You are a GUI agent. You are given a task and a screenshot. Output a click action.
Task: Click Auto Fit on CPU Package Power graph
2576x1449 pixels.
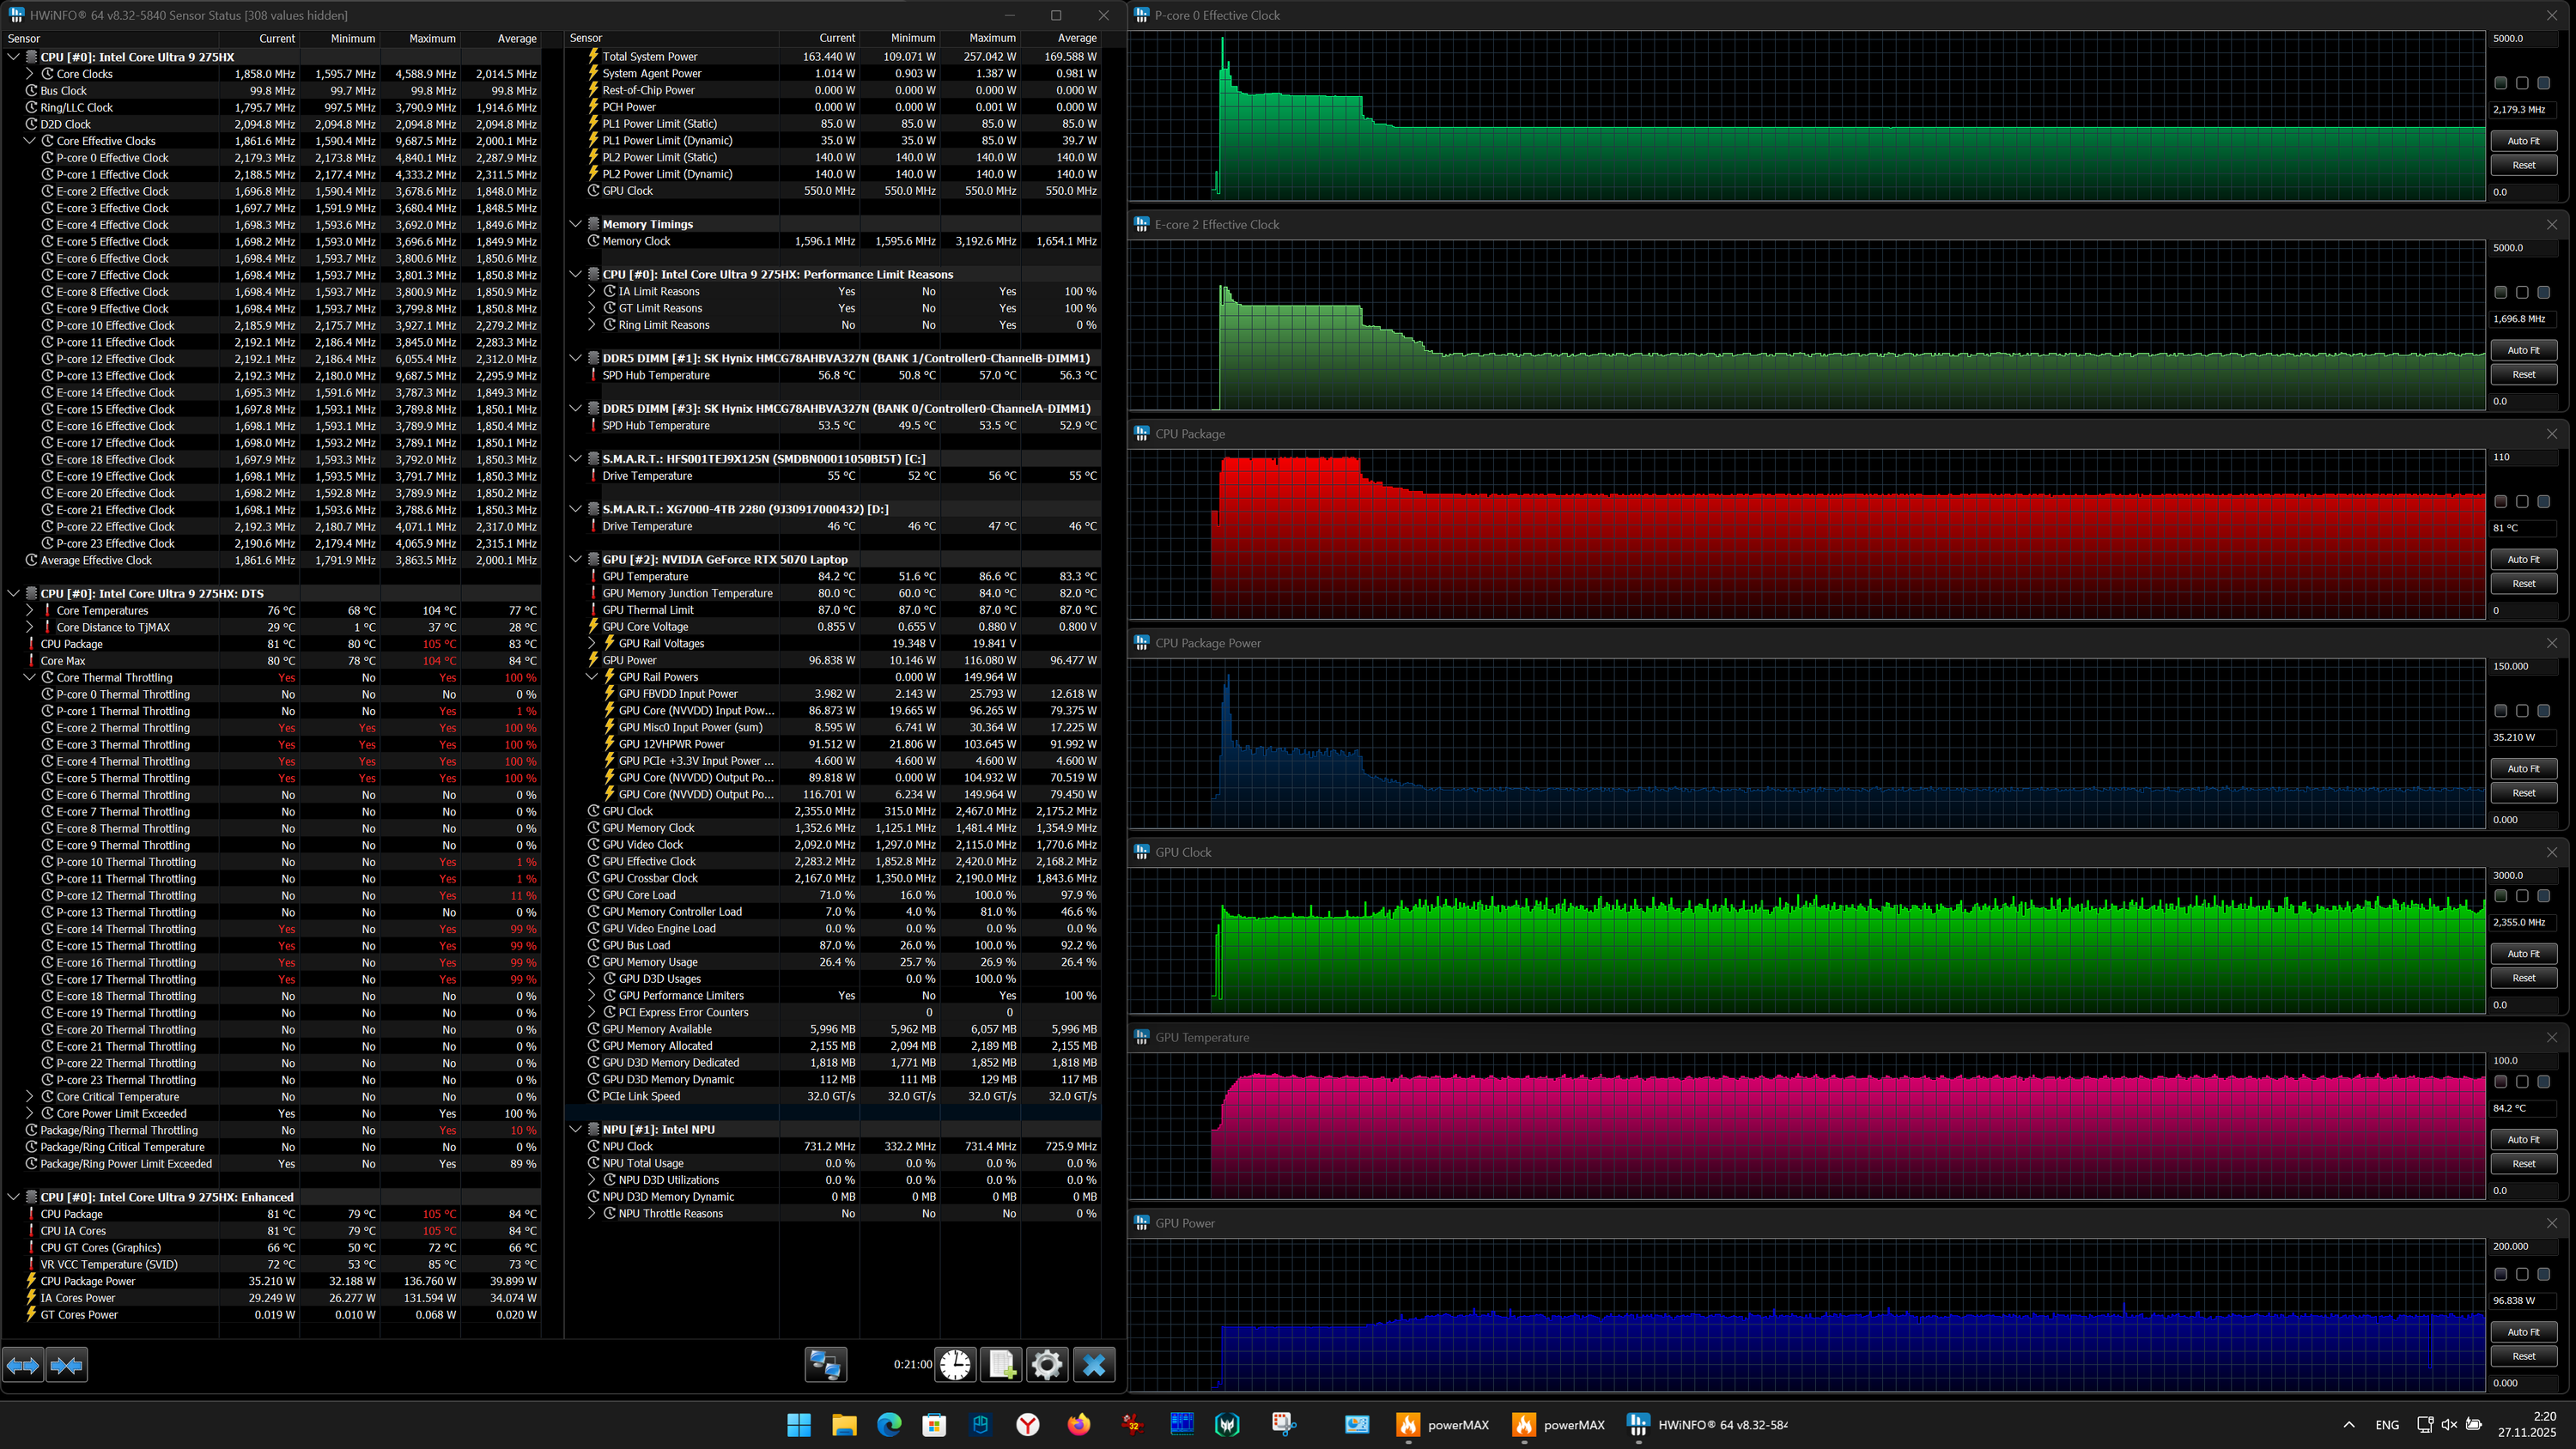pyautogui.click(x=2523, y=769)
